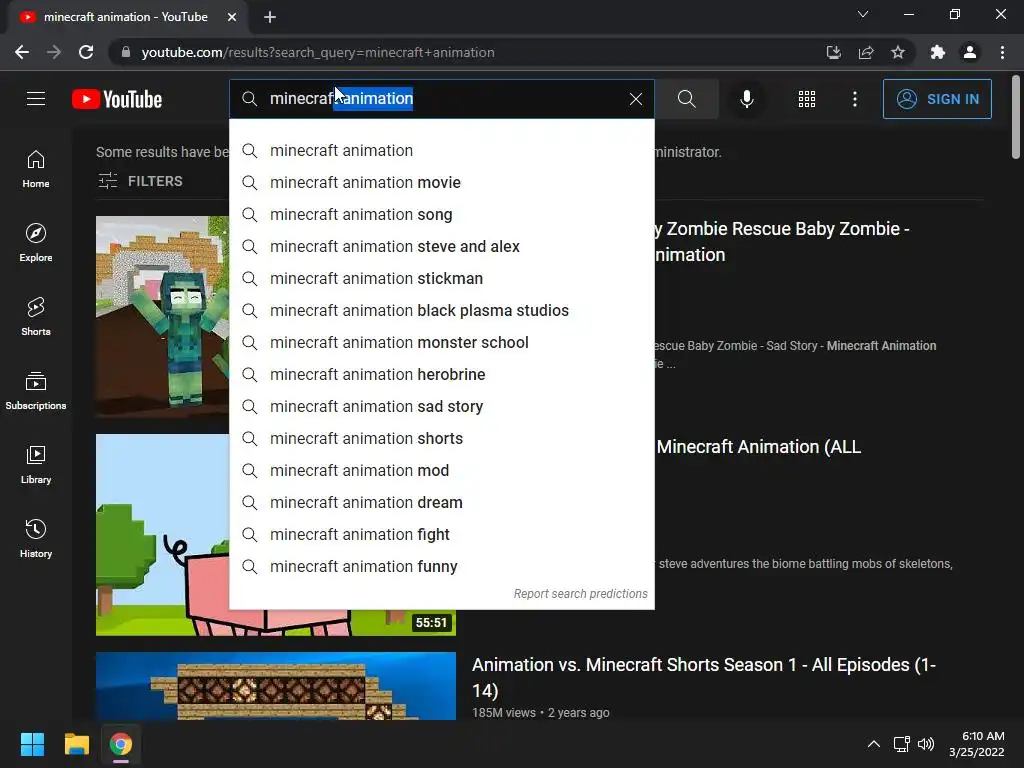Start voice search with the microphone
This screenshot has height=768, width=1024.
point(746,99)
